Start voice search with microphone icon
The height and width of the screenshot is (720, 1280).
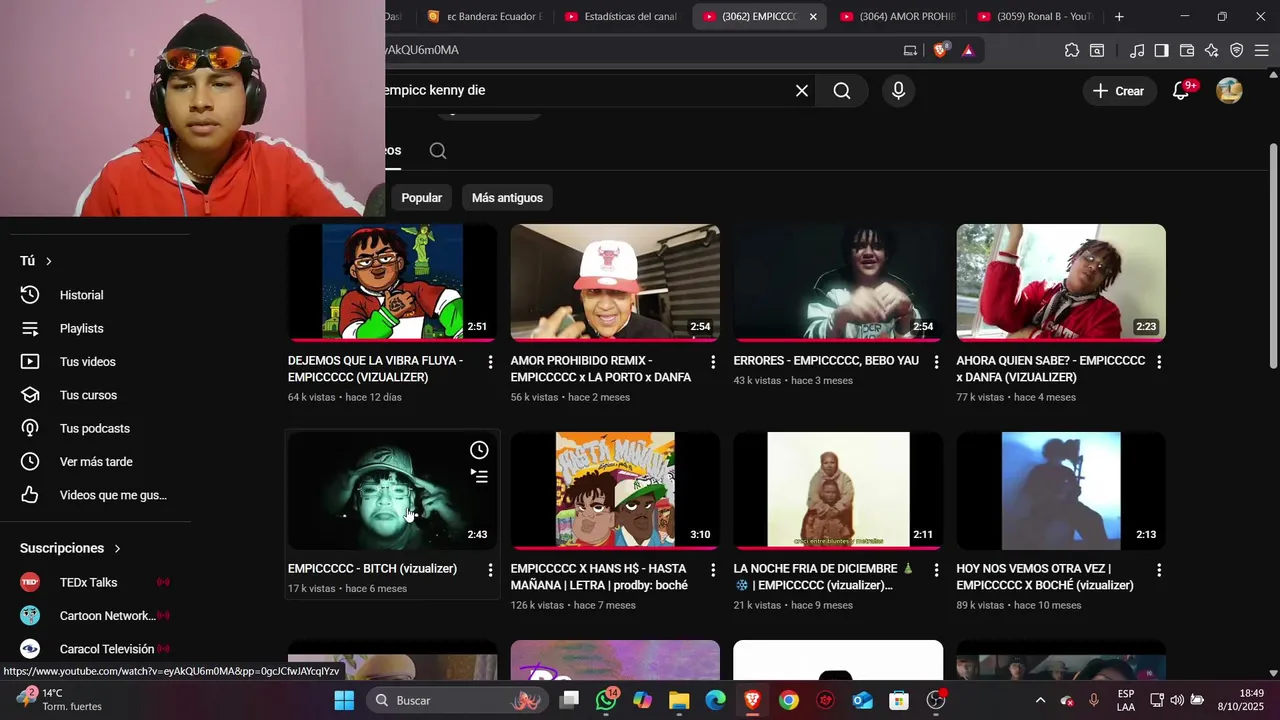[x=898, y=91]
